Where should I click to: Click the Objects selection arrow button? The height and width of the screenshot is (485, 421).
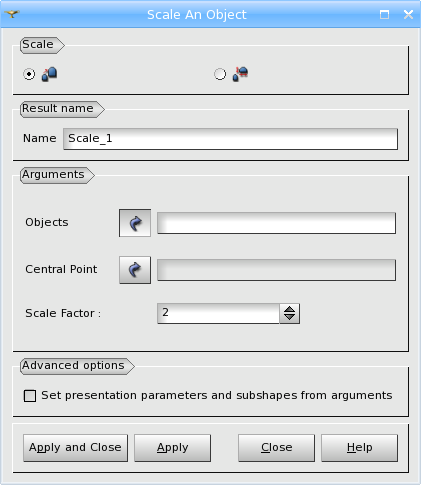click(135, 223)
